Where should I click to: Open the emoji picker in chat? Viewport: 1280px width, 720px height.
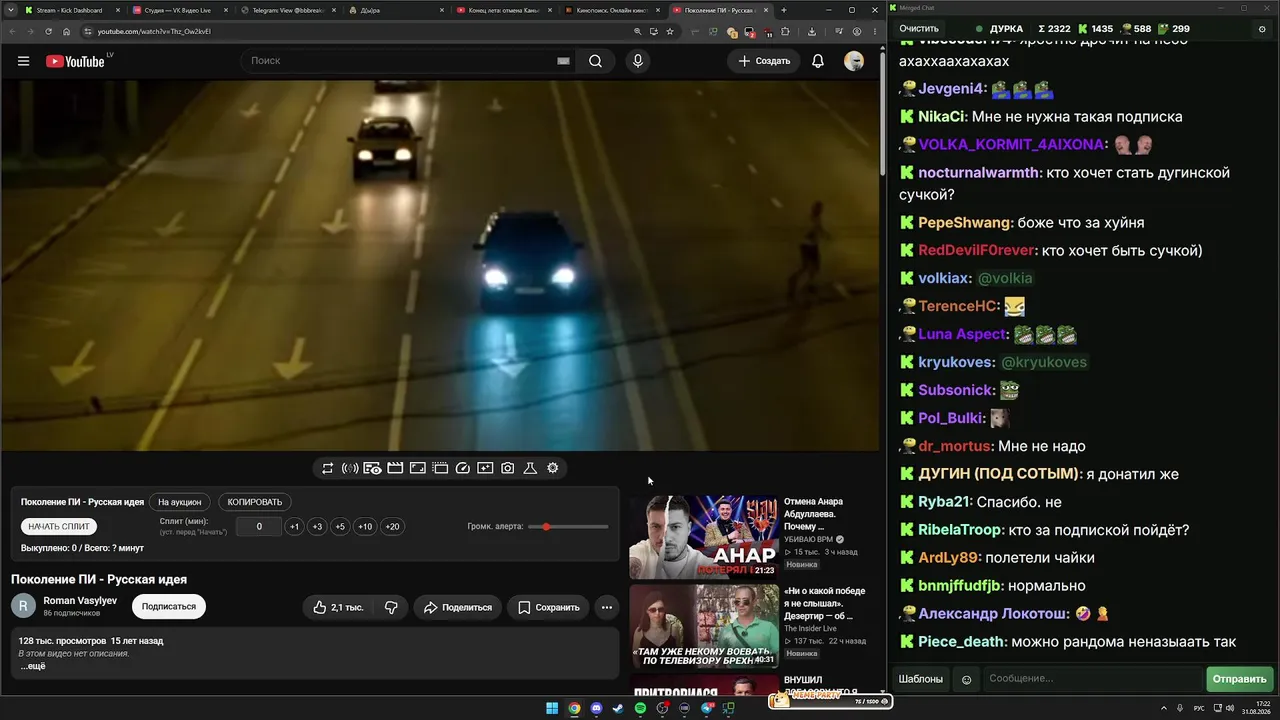click(x=966, y=679)
